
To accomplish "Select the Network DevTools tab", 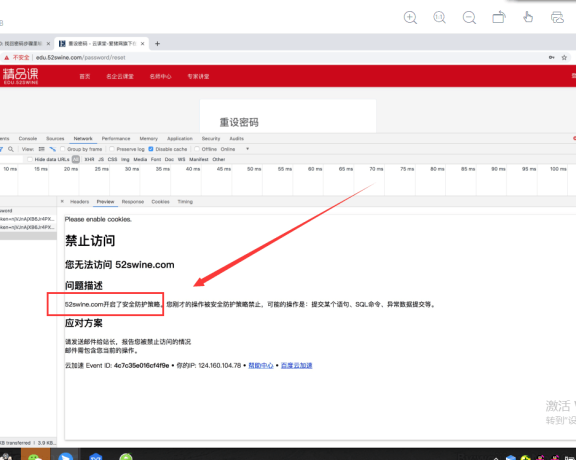I will [83, 139].
